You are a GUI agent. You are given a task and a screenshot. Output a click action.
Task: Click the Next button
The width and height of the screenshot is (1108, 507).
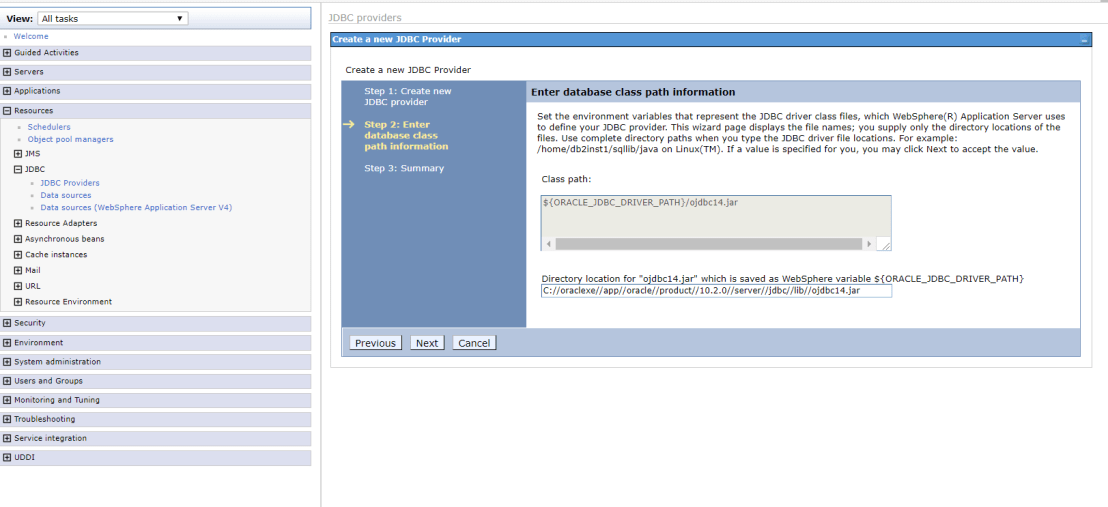coord(427,343)
